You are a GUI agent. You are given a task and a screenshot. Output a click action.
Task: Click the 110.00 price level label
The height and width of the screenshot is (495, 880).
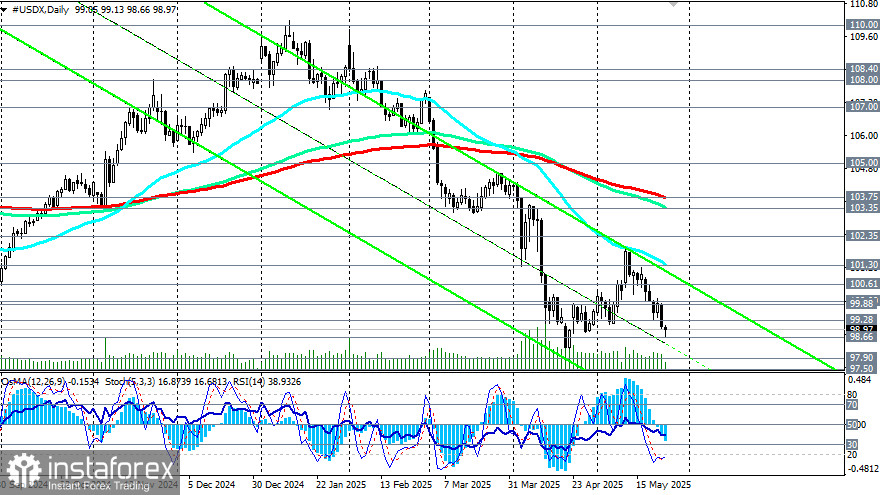click(x=863, y=25)
